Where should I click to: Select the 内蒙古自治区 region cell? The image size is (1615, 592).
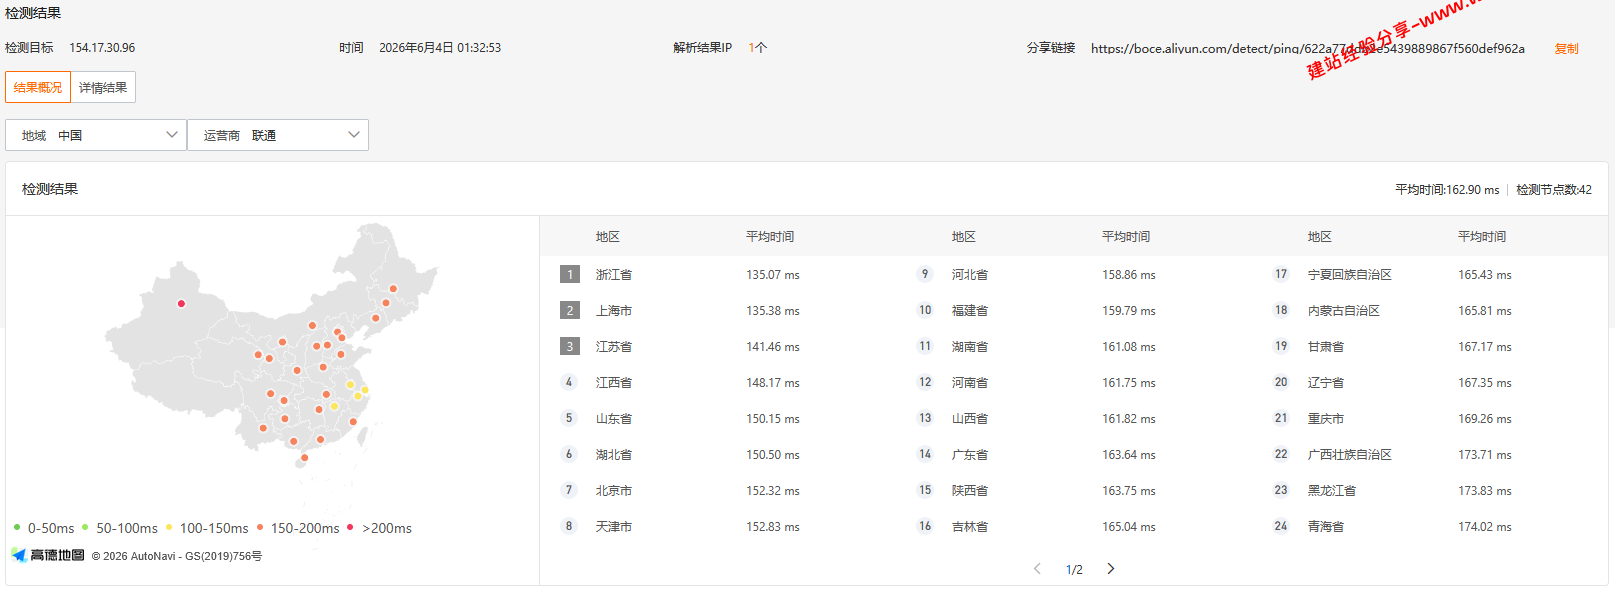pos(1344,310)
